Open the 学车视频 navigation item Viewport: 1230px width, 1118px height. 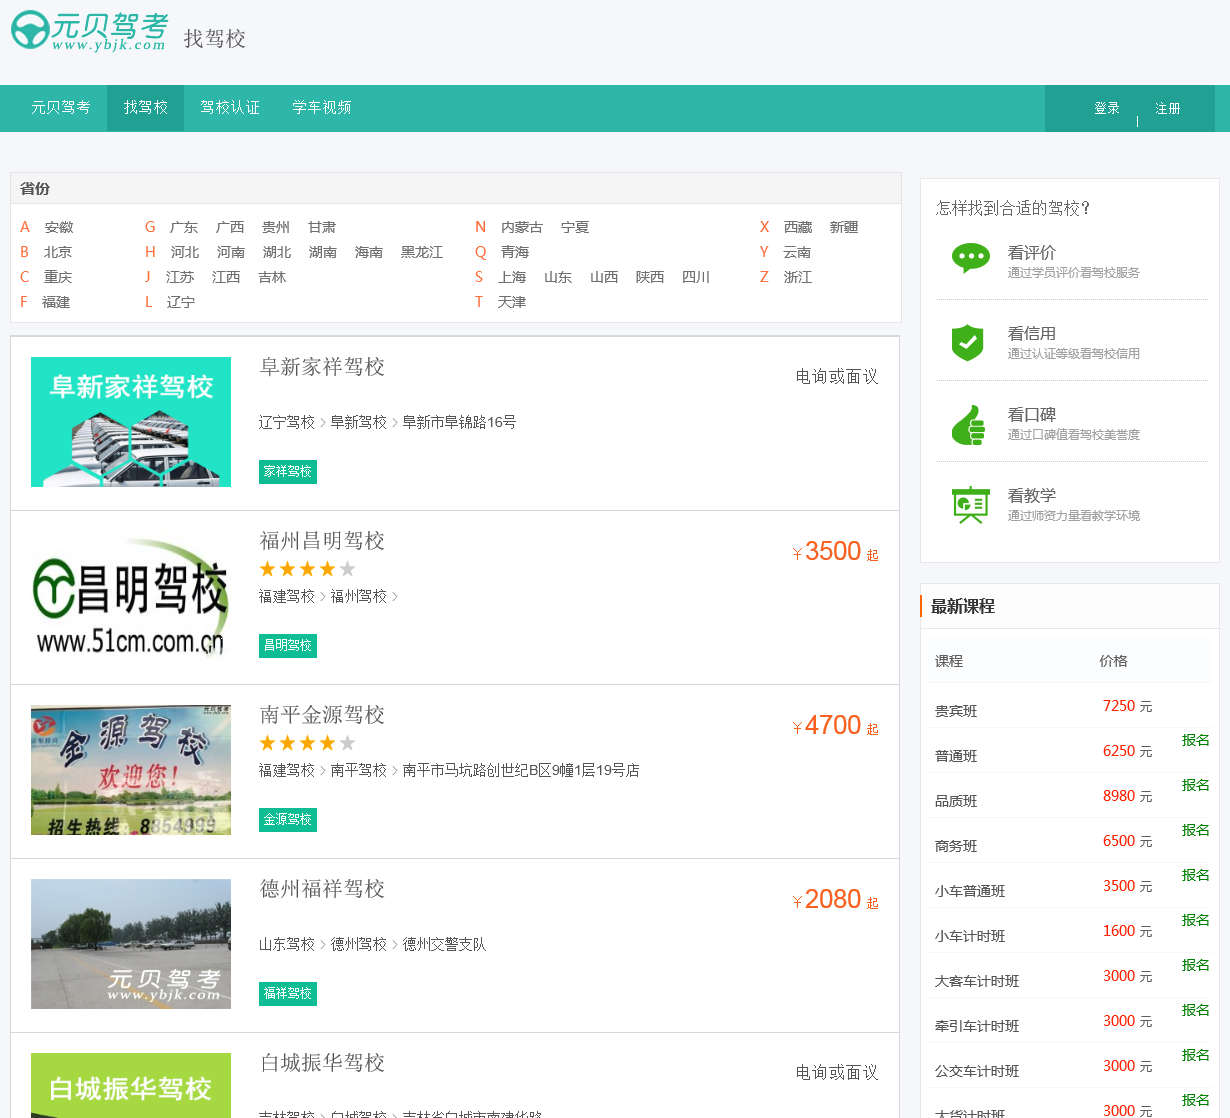322,108
